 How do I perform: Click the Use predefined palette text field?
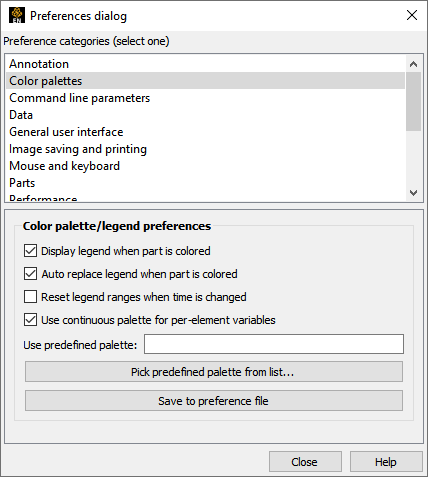click(x=274, y=344)
